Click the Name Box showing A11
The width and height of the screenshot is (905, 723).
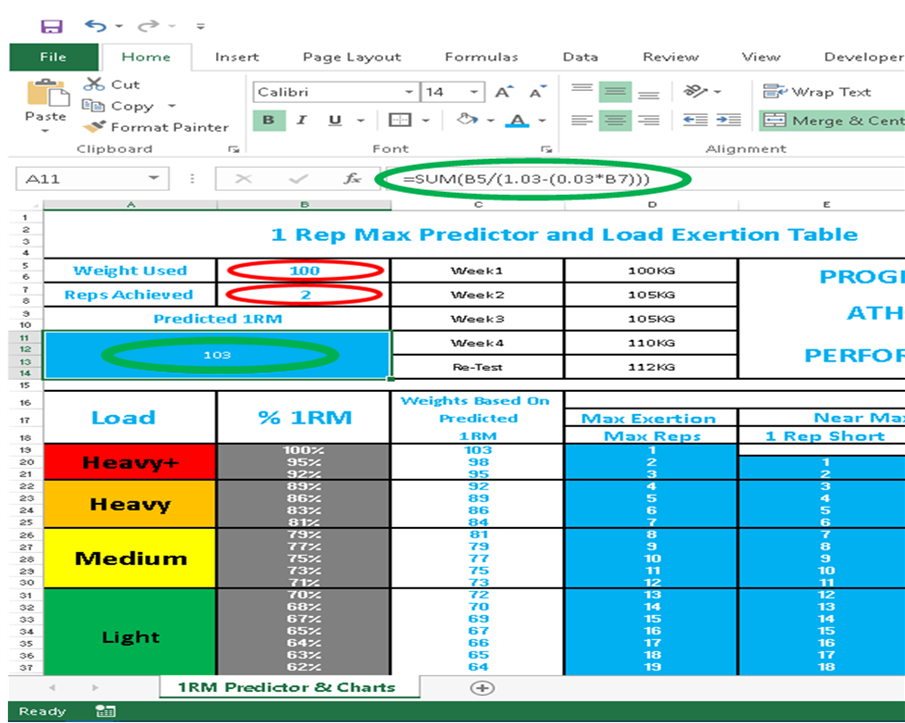click(x=80, y=178)
